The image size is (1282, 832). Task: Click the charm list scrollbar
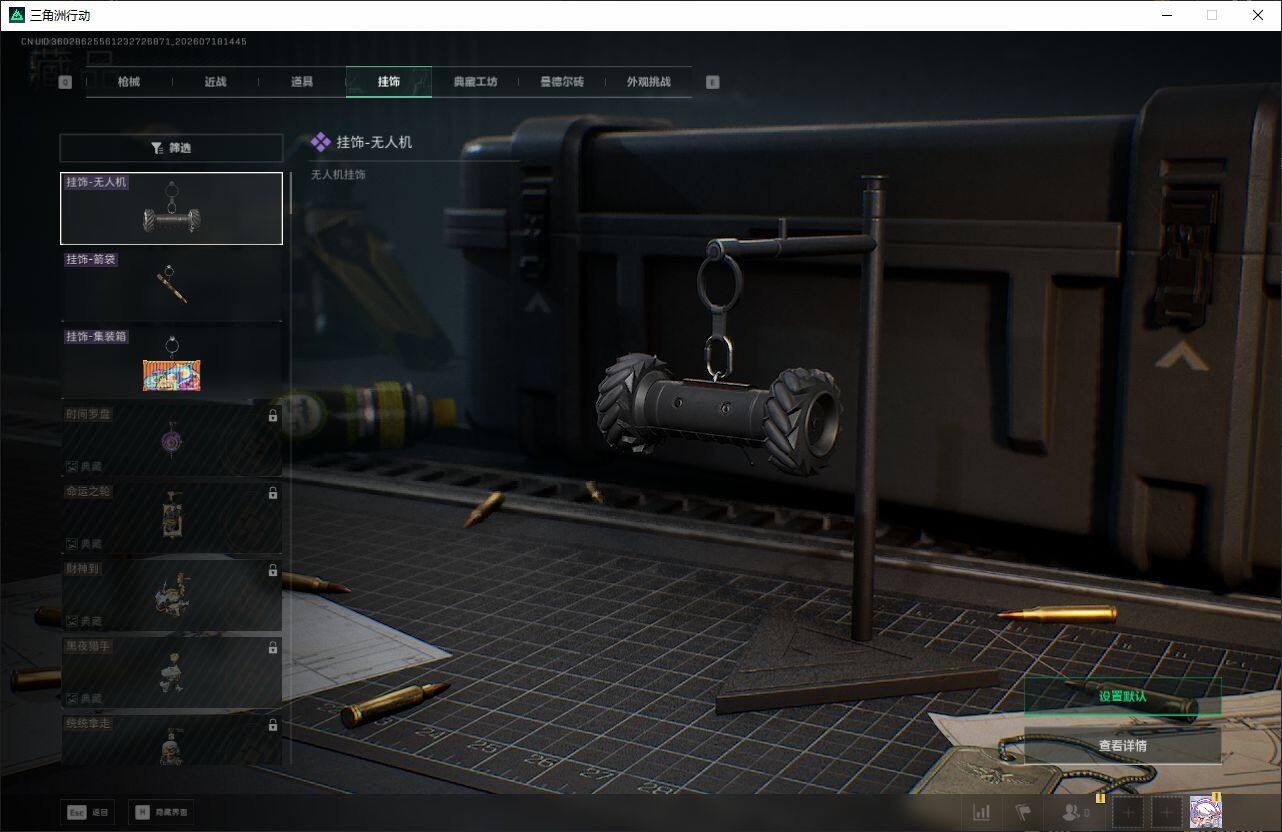pyautogui.click(x=291, y=468)
